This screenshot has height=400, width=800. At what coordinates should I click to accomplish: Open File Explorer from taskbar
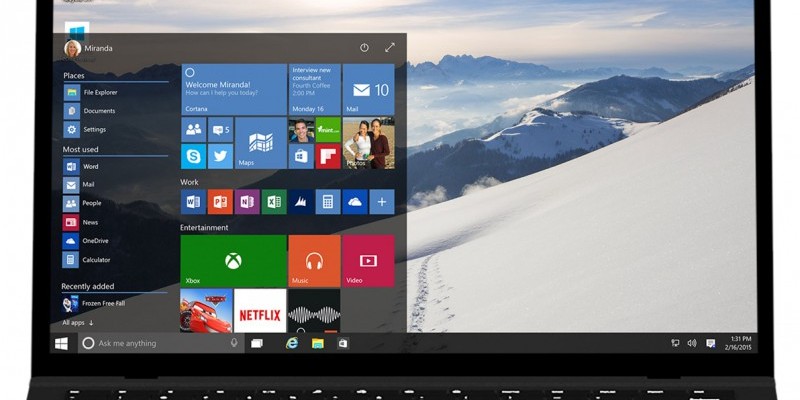pyautogui.click(x=318, y=343)
